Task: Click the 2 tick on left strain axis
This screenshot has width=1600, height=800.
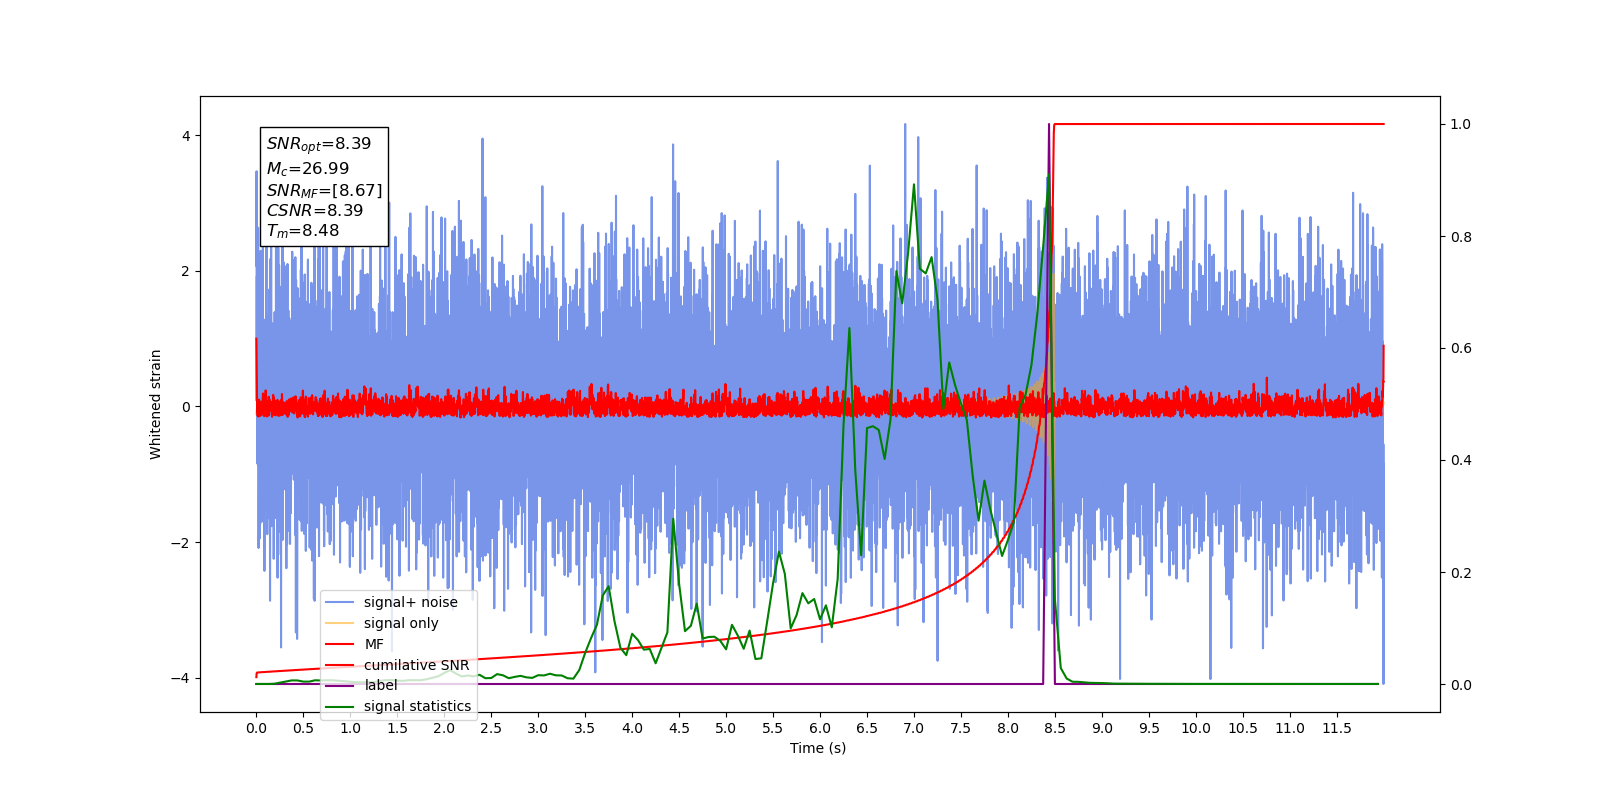Action: point(186,271)
